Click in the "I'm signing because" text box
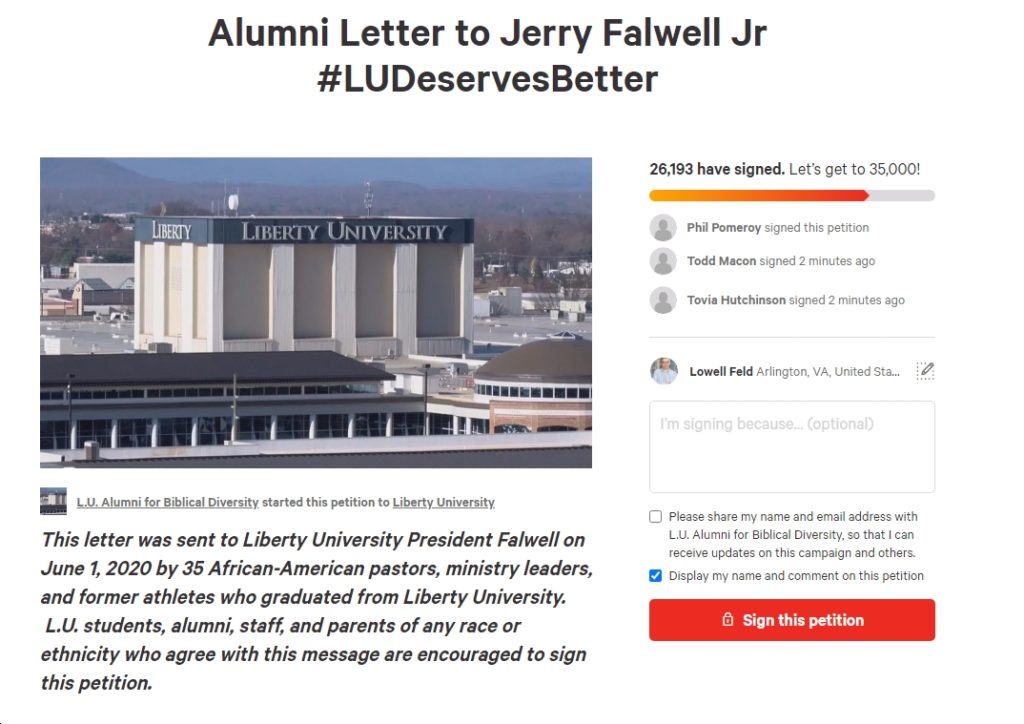 792,447
